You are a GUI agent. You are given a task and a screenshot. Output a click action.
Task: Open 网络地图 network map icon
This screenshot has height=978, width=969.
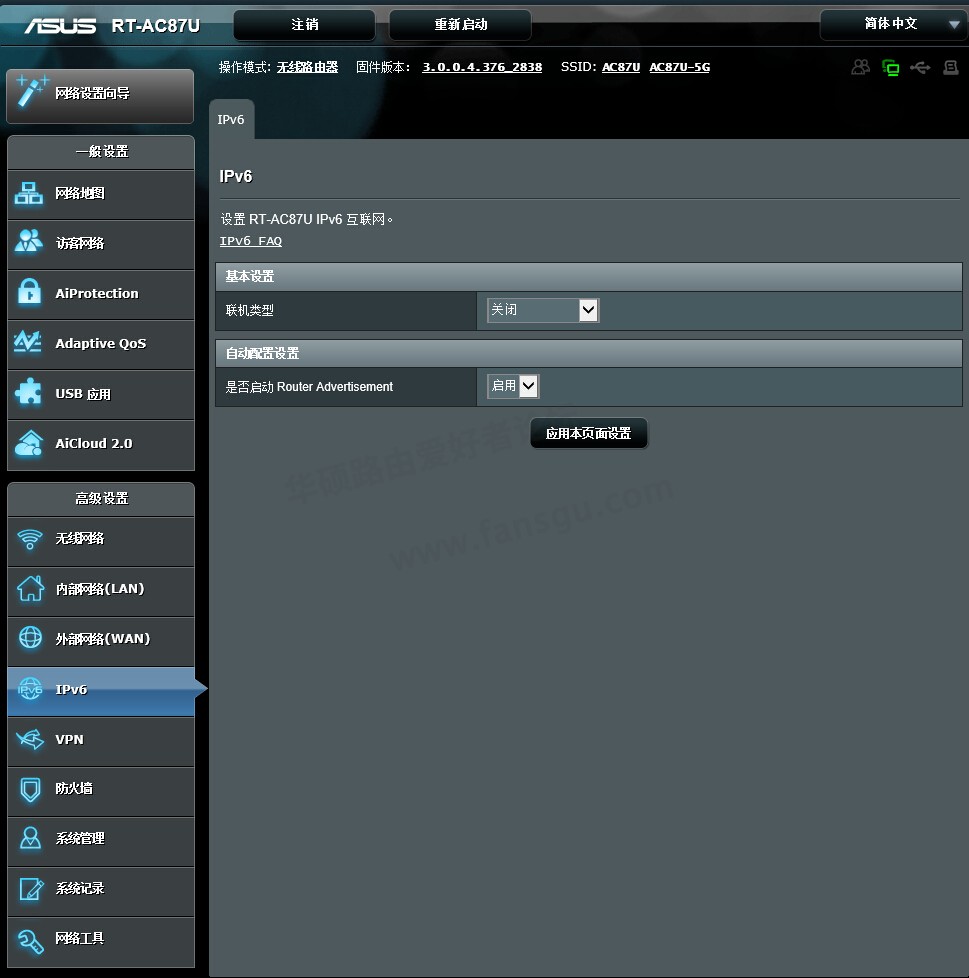point(29,193)
